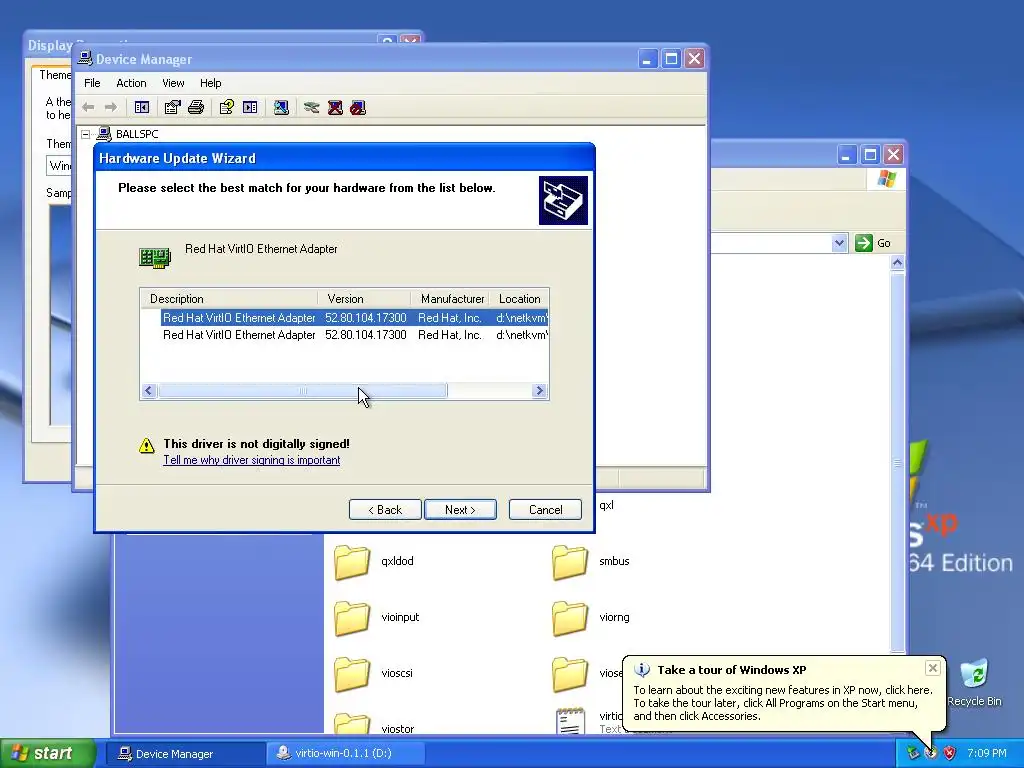Screen dimensions: 1024x768
Task: Open the View menu in Device Manager
Action: click(x=173, y=83)
